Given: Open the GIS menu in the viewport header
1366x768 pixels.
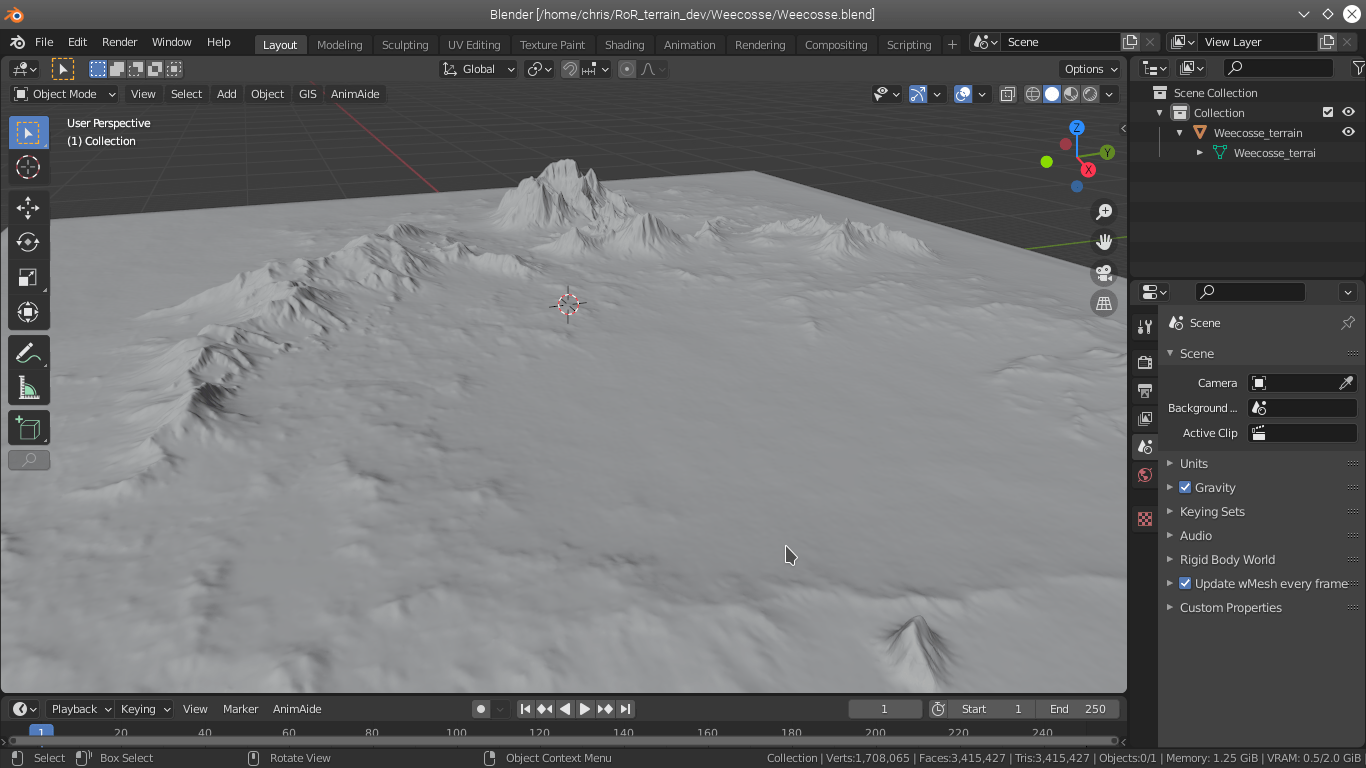Looking at the screenshot, I should (307, 93).
